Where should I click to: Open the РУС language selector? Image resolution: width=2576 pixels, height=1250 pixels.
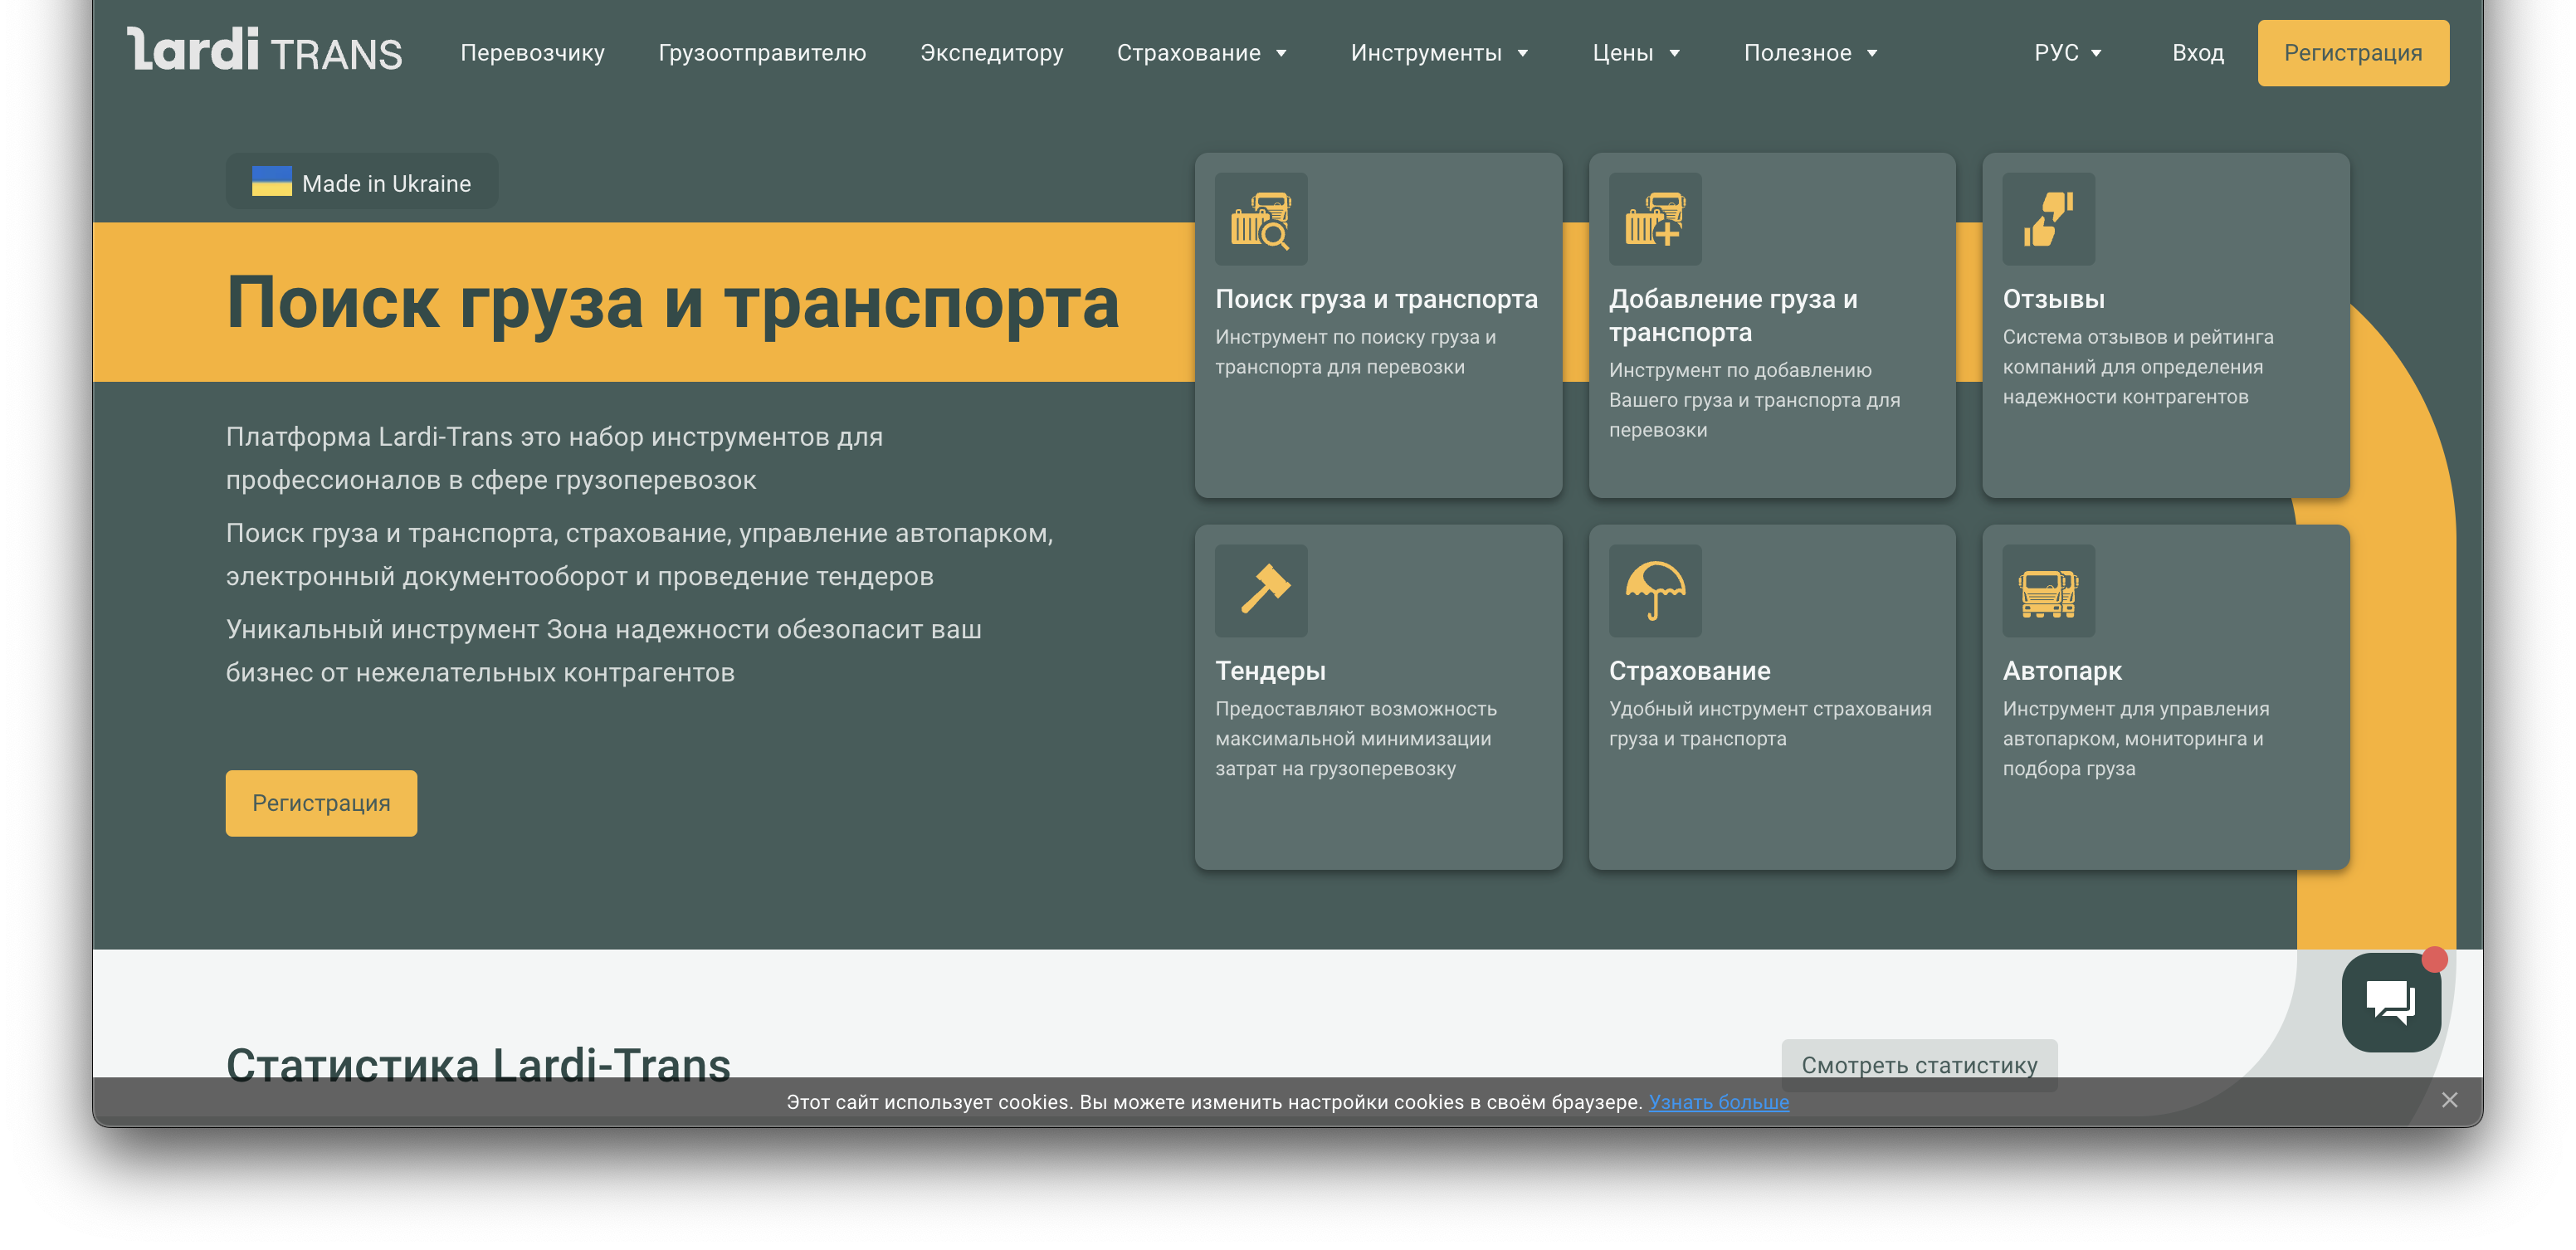(2068, 53)
